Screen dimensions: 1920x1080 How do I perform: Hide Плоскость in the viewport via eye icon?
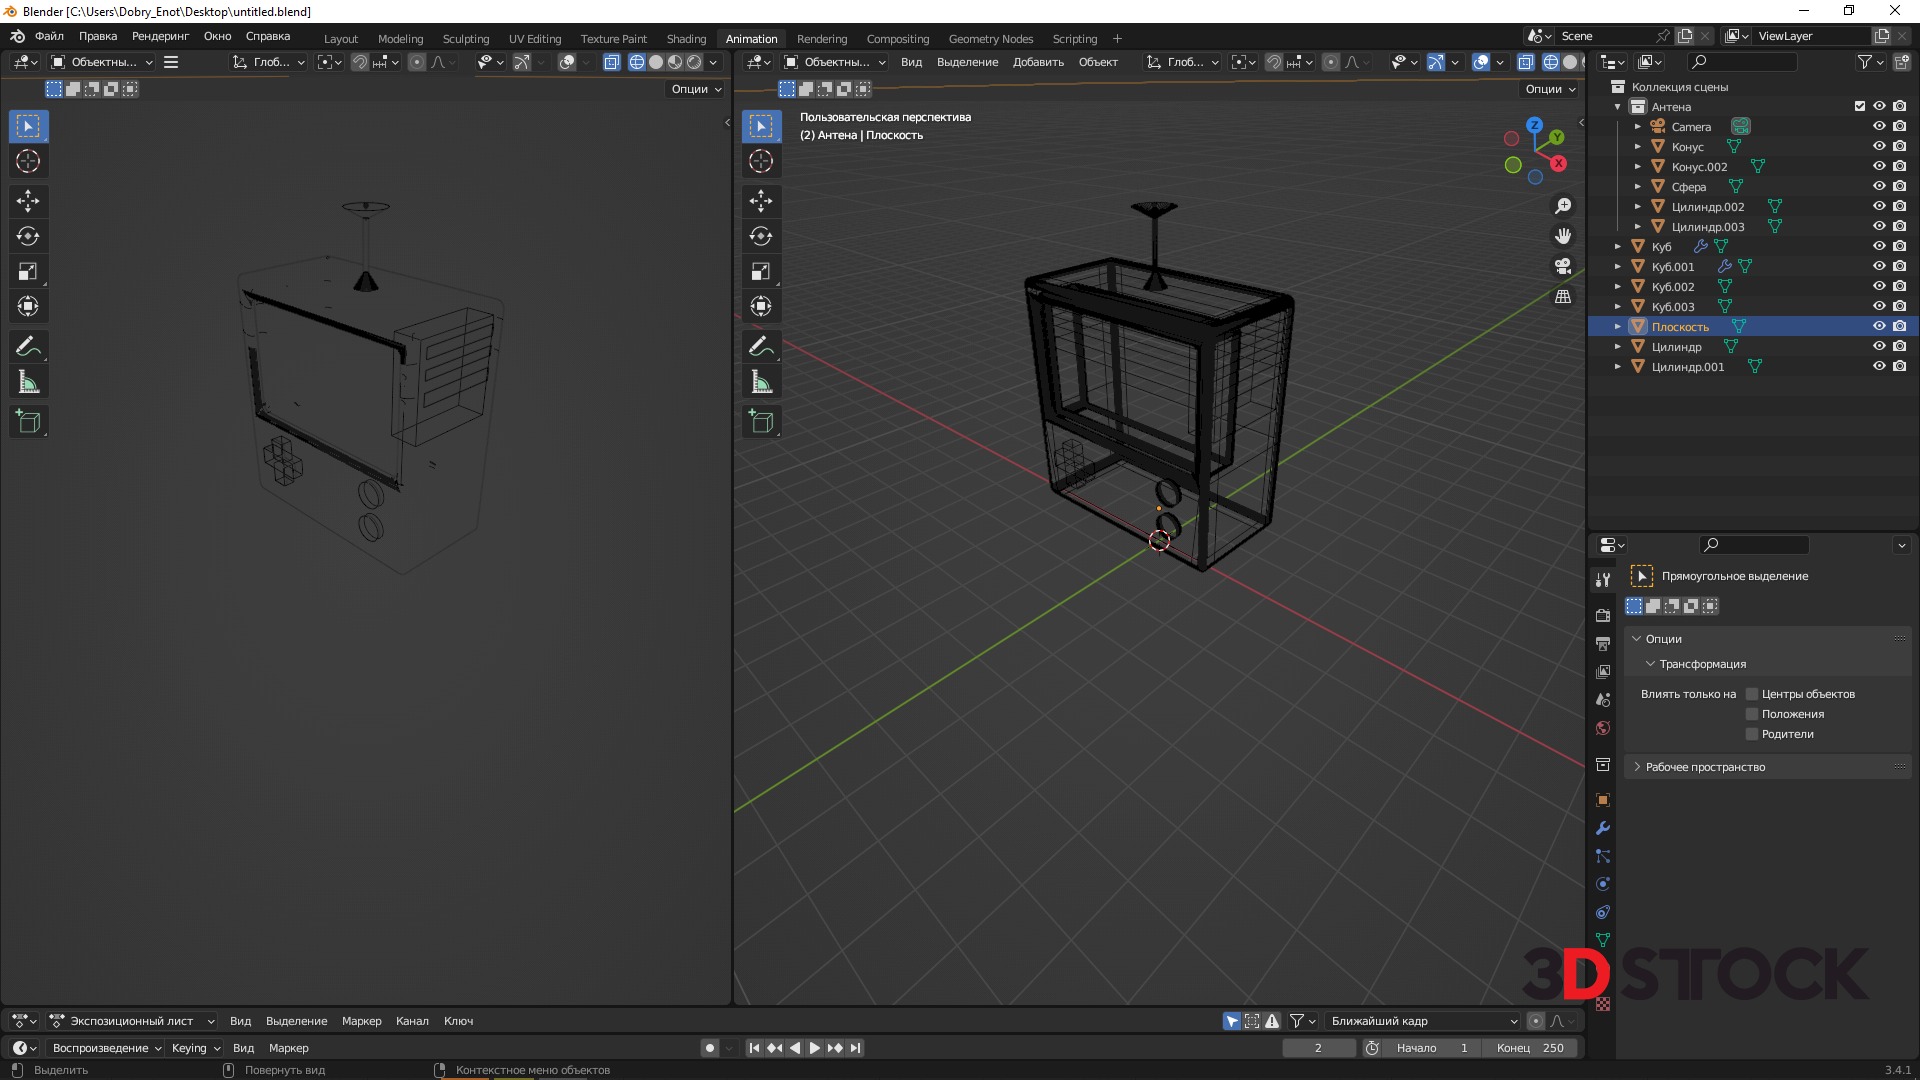point(1879,326)
